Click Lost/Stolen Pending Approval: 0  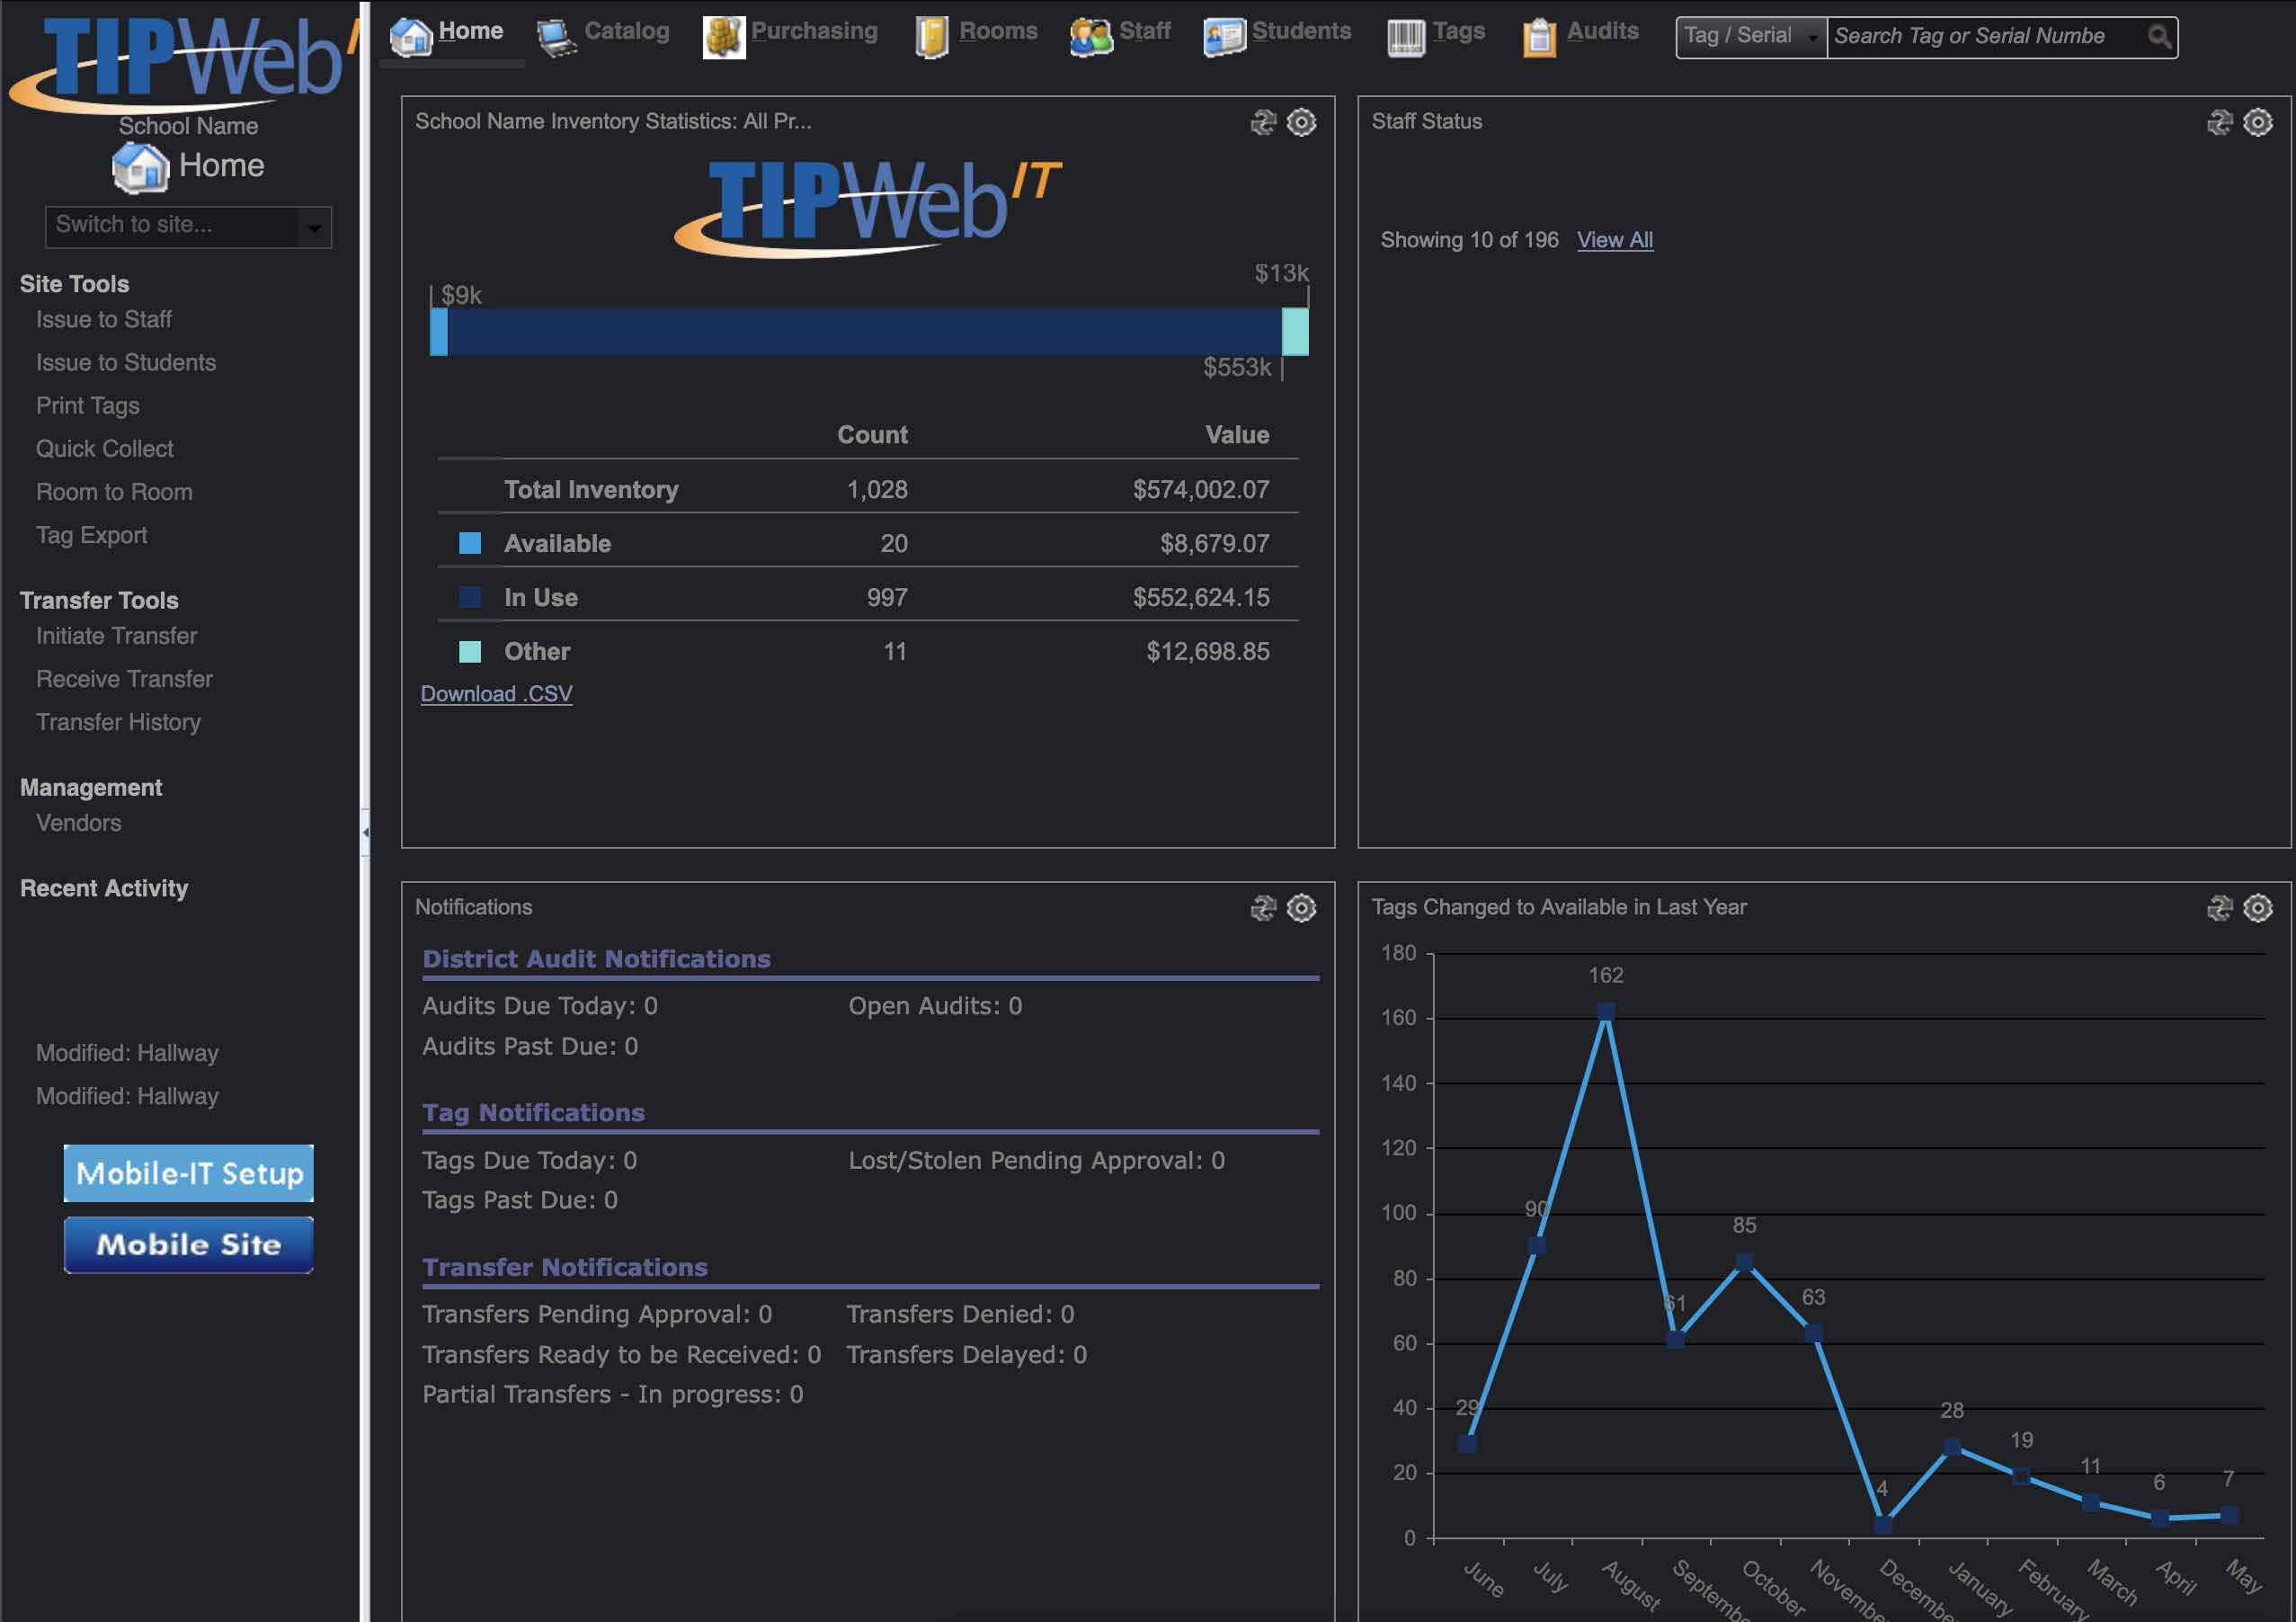(1037, 1161)
